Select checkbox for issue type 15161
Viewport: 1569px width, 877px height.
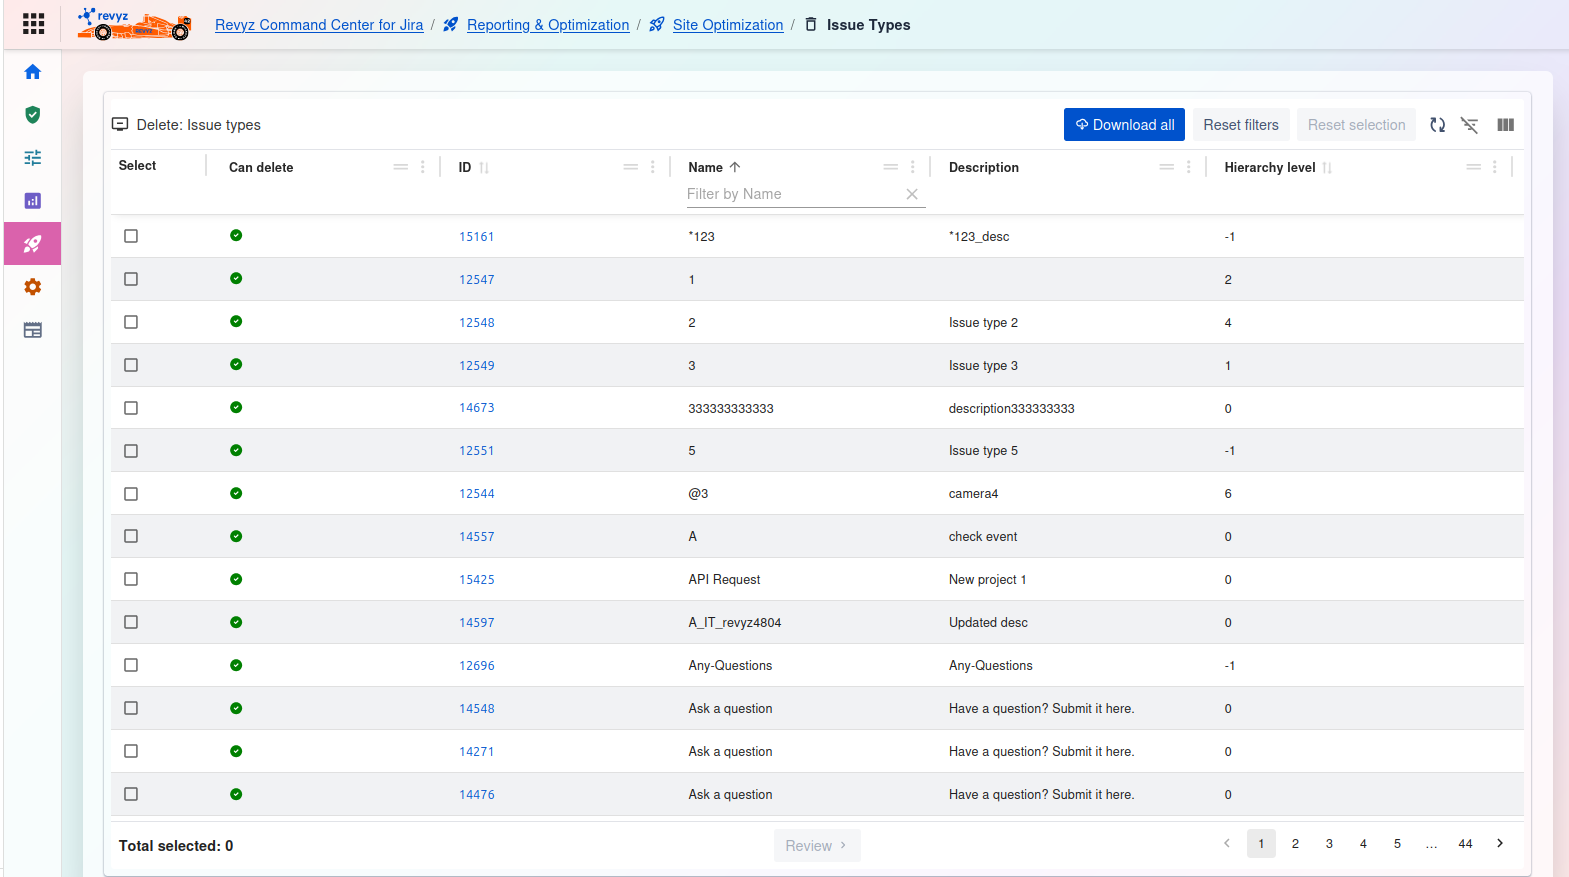[x=131, y=236]
